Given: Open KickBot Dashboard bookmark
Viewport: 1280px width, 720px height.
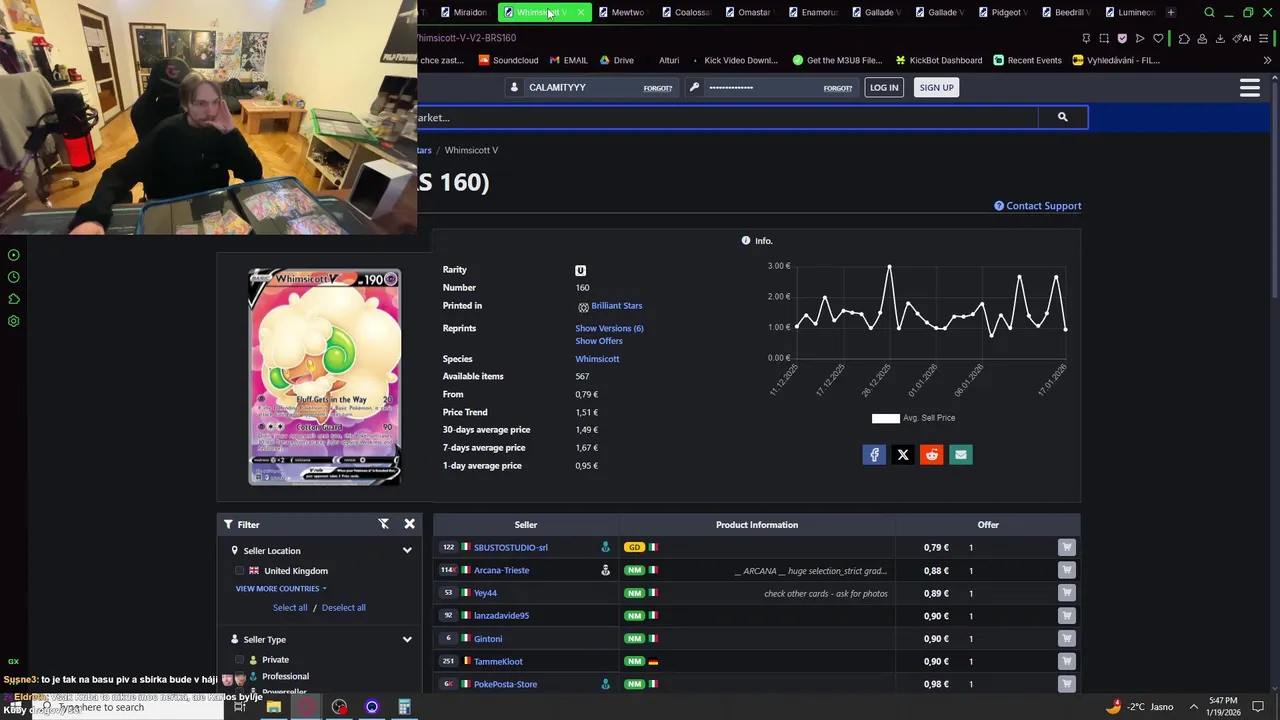Looking at the screenshot, I should pos(938,60).
